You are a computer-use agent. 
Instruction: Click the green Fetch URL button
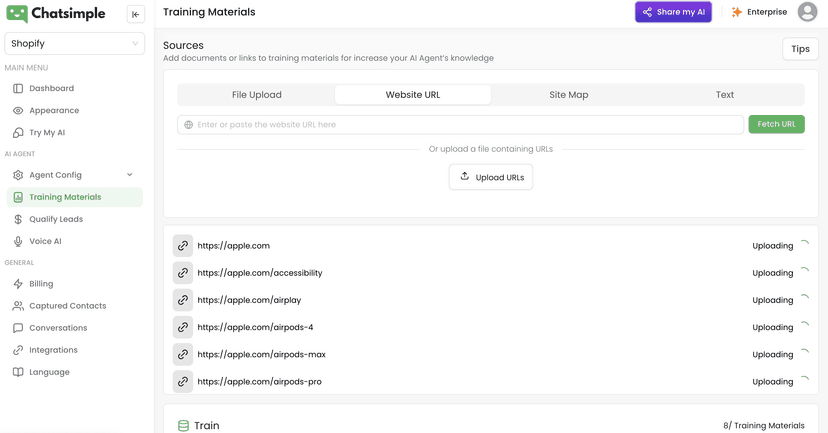pos(776,124)
